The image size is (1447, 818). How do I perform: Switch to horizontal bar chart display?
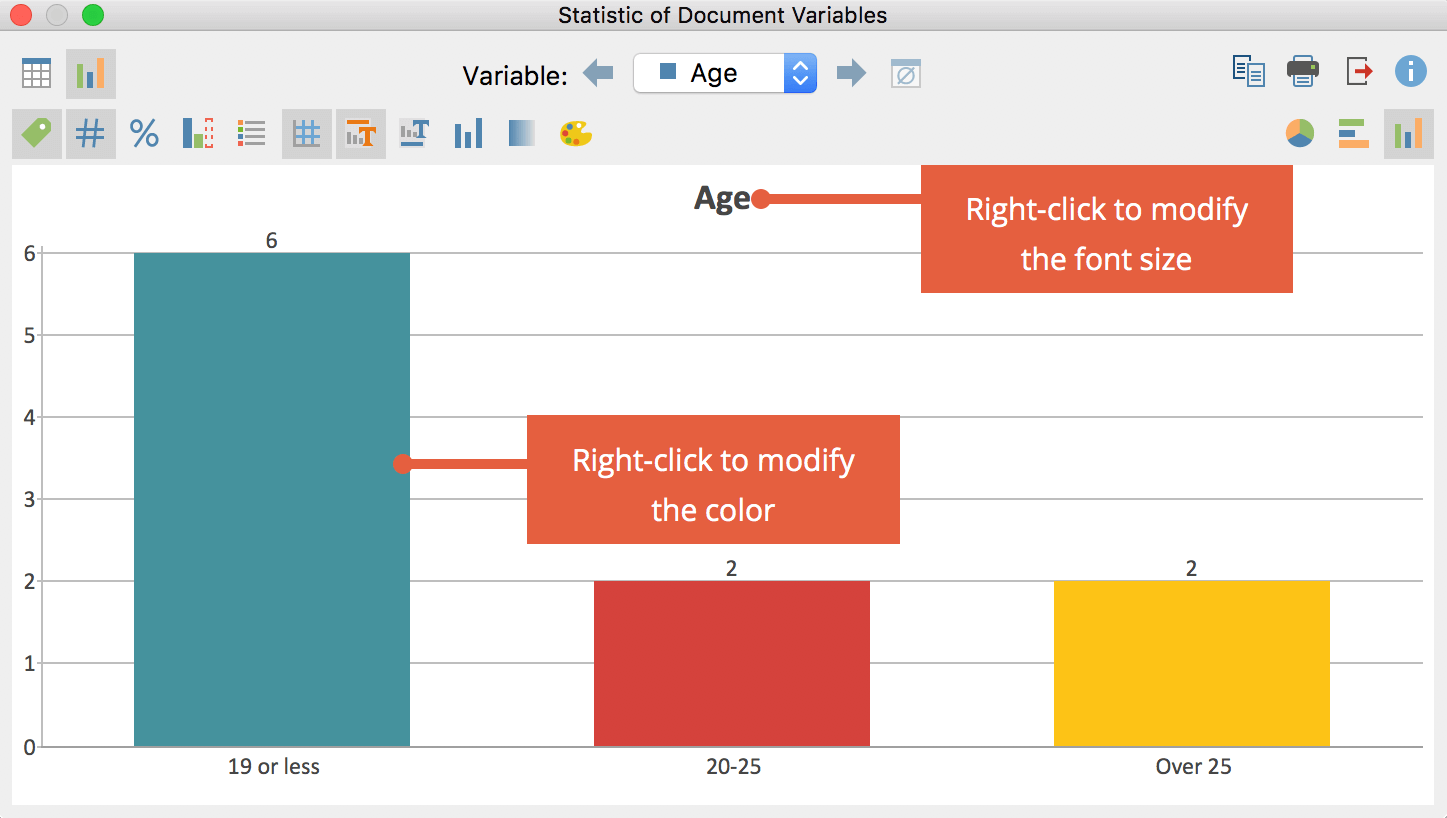click(x=1353, y=134)
